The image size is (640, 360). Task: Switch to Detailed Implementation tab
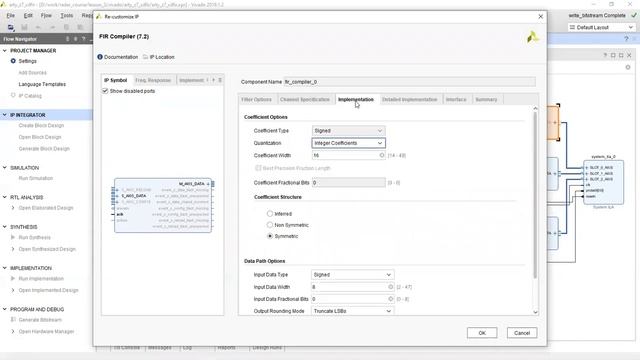[x=409, y=99]
